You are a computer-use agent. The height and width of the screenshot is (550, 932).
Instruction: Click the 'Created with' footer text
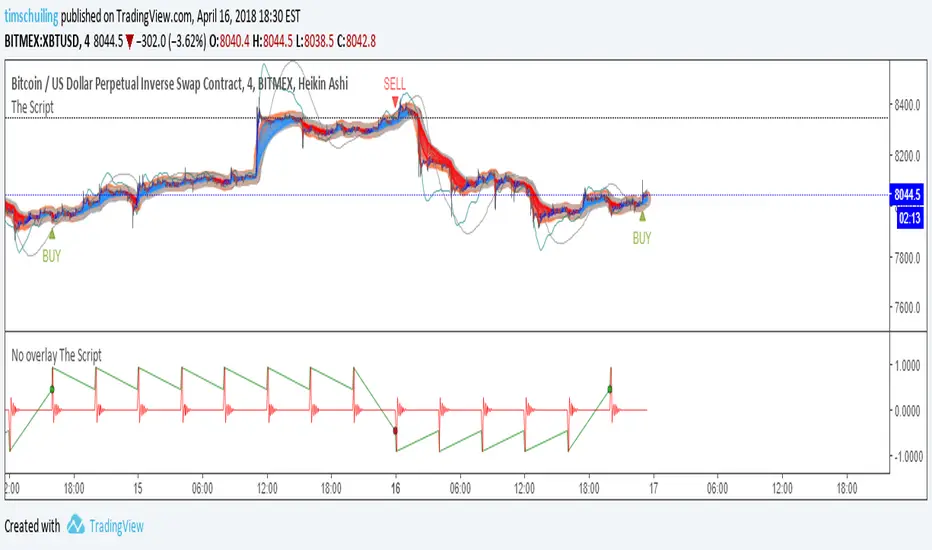click(x=32, y=526)
